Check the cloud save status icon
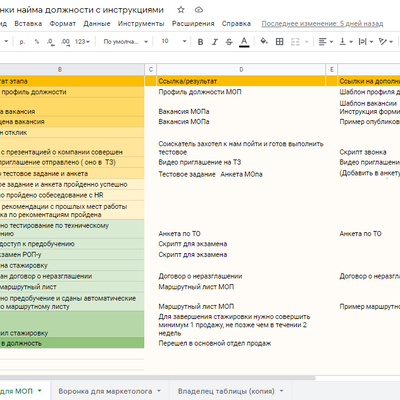The width and height of the screenshot is (400, 400). click(x=199, y=10)
